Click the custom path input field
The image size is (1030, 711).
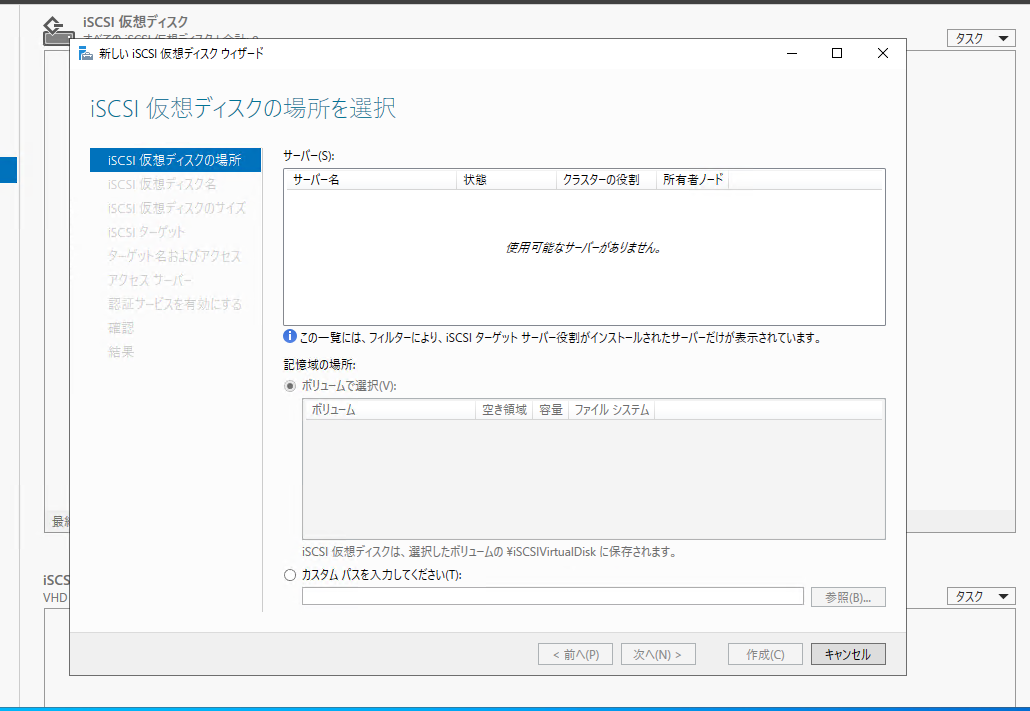[552, 596]
